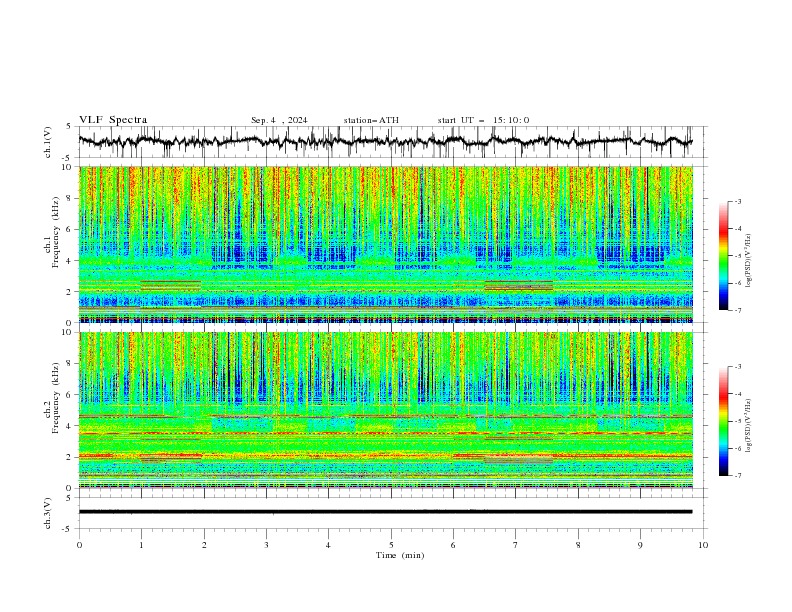Viewport: 792px width, 612px height.
Task: Click the time axis tick label "7"
Action: (516, 545)
